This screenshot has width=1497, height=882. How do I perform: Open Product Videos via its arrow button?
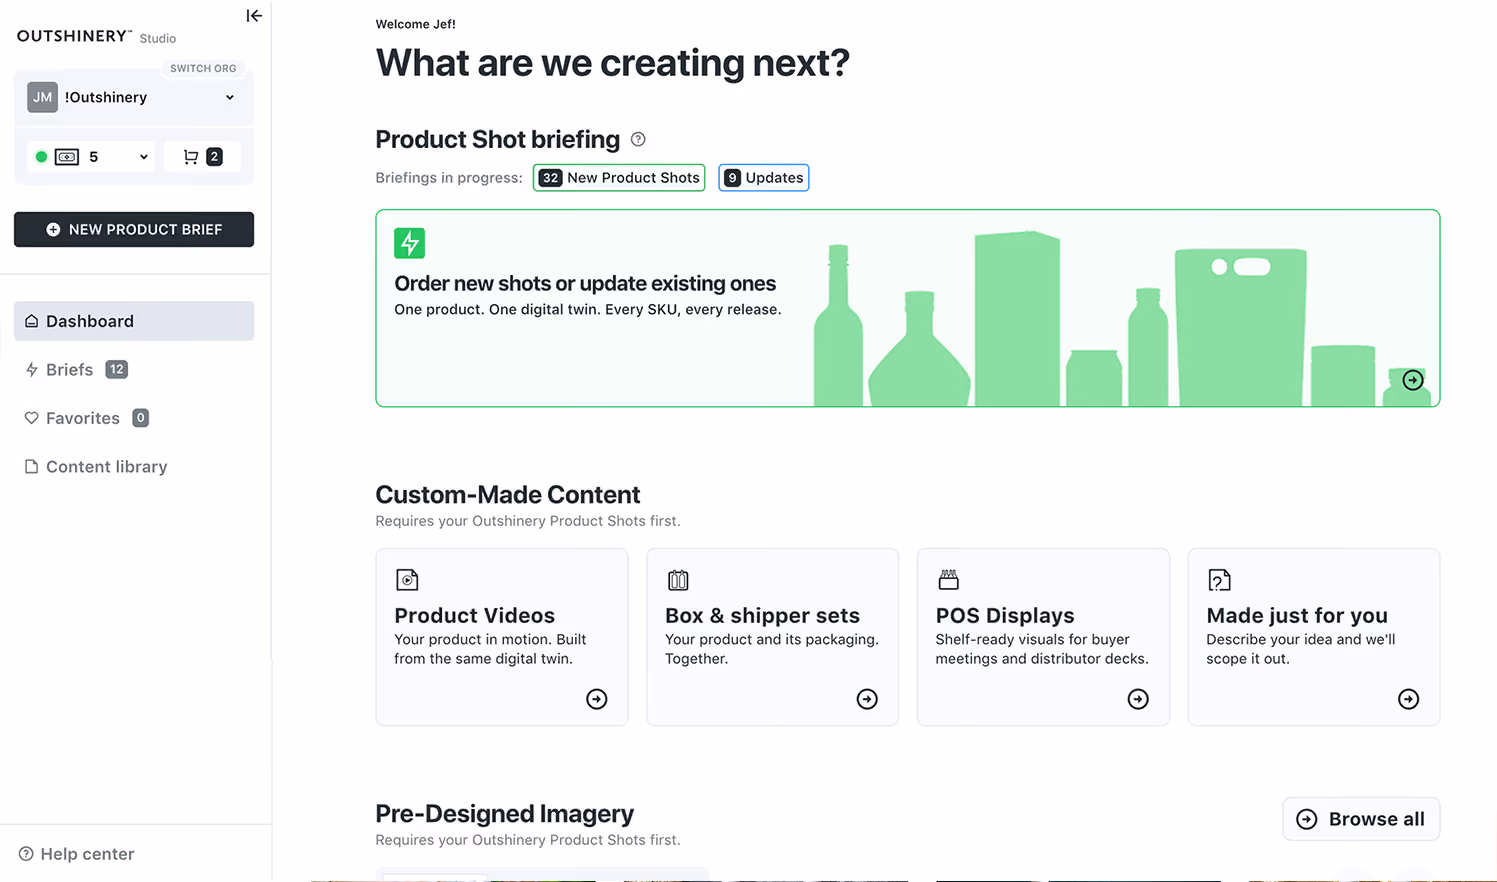point(597,699)
